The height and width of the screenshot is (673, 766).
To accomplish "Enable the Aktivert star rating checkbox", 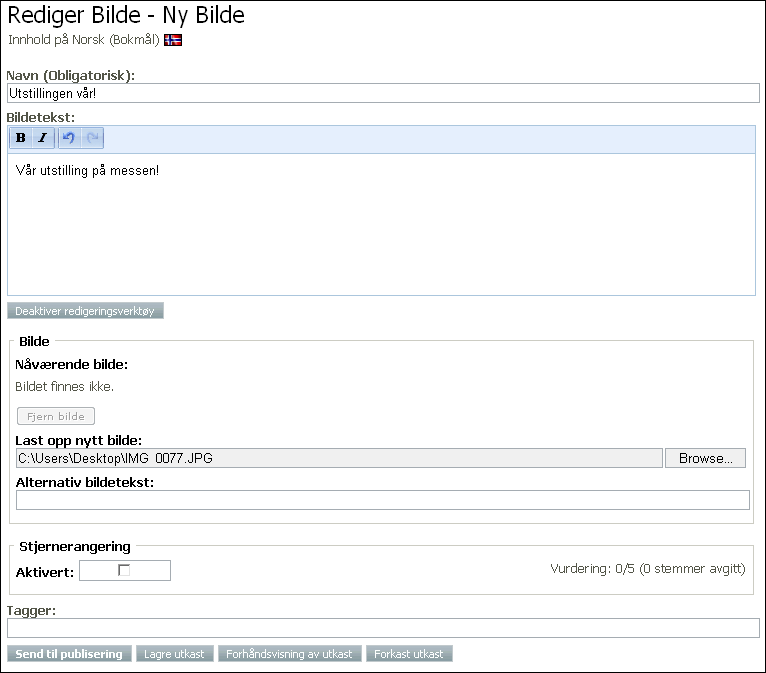I will [124, 570].
